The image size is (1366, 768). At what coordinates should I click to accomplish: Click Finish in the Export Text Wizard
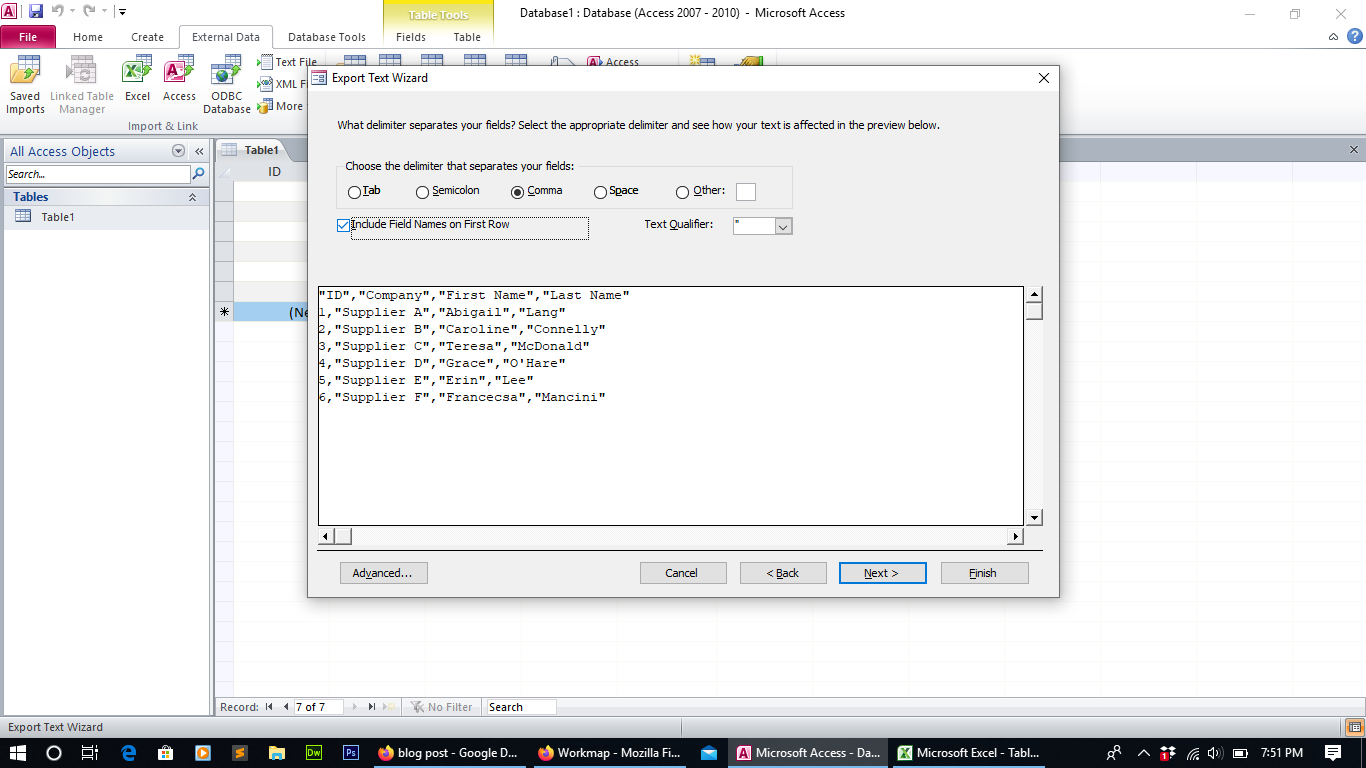pos(983,573)
